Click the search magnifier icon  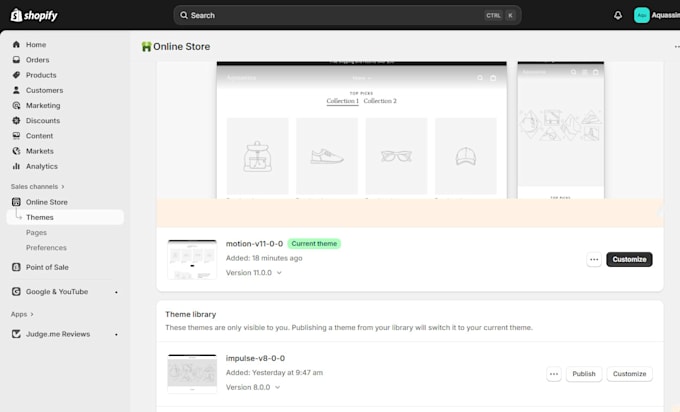click(184, 15)
